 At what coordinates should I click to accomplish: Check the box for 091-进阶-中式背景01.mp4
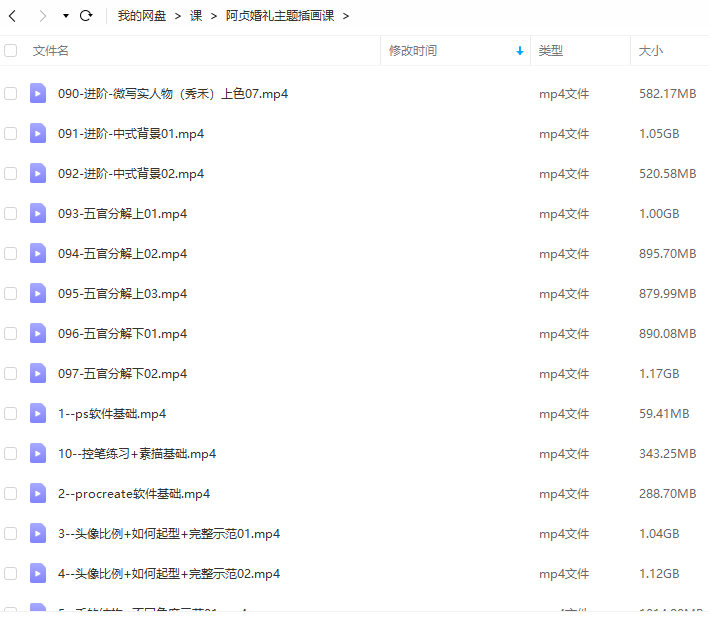10,133
